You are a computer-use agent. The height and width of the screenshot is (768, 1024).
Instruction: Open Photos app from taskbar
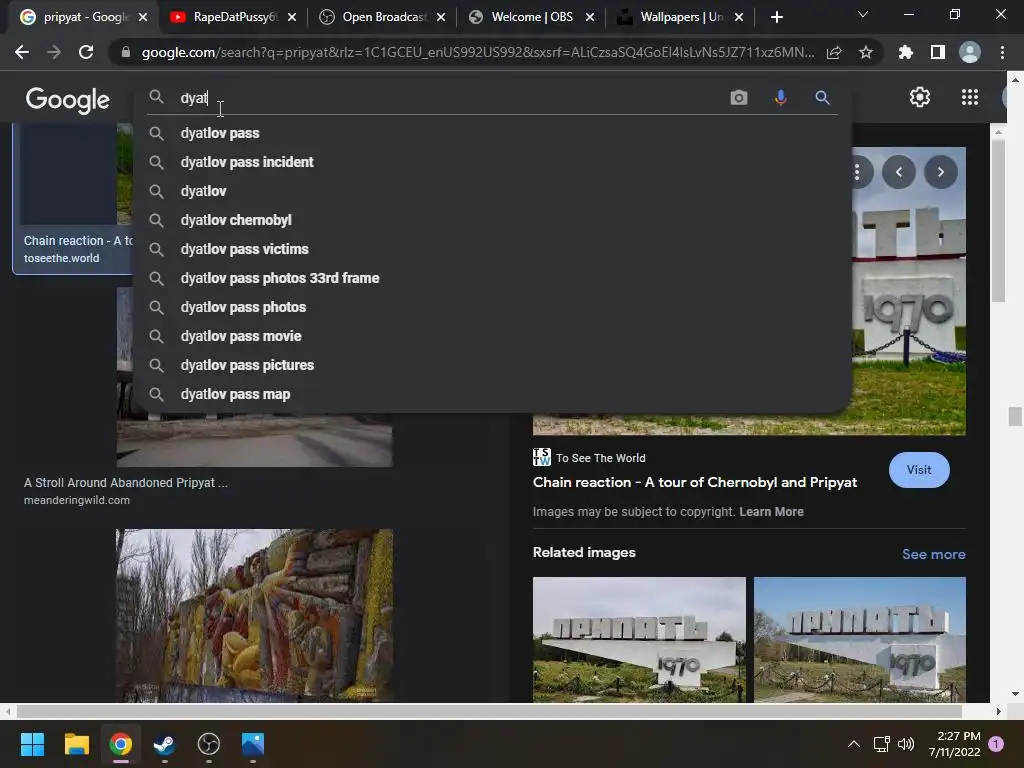pyautogui.click(x=253, y=744)
